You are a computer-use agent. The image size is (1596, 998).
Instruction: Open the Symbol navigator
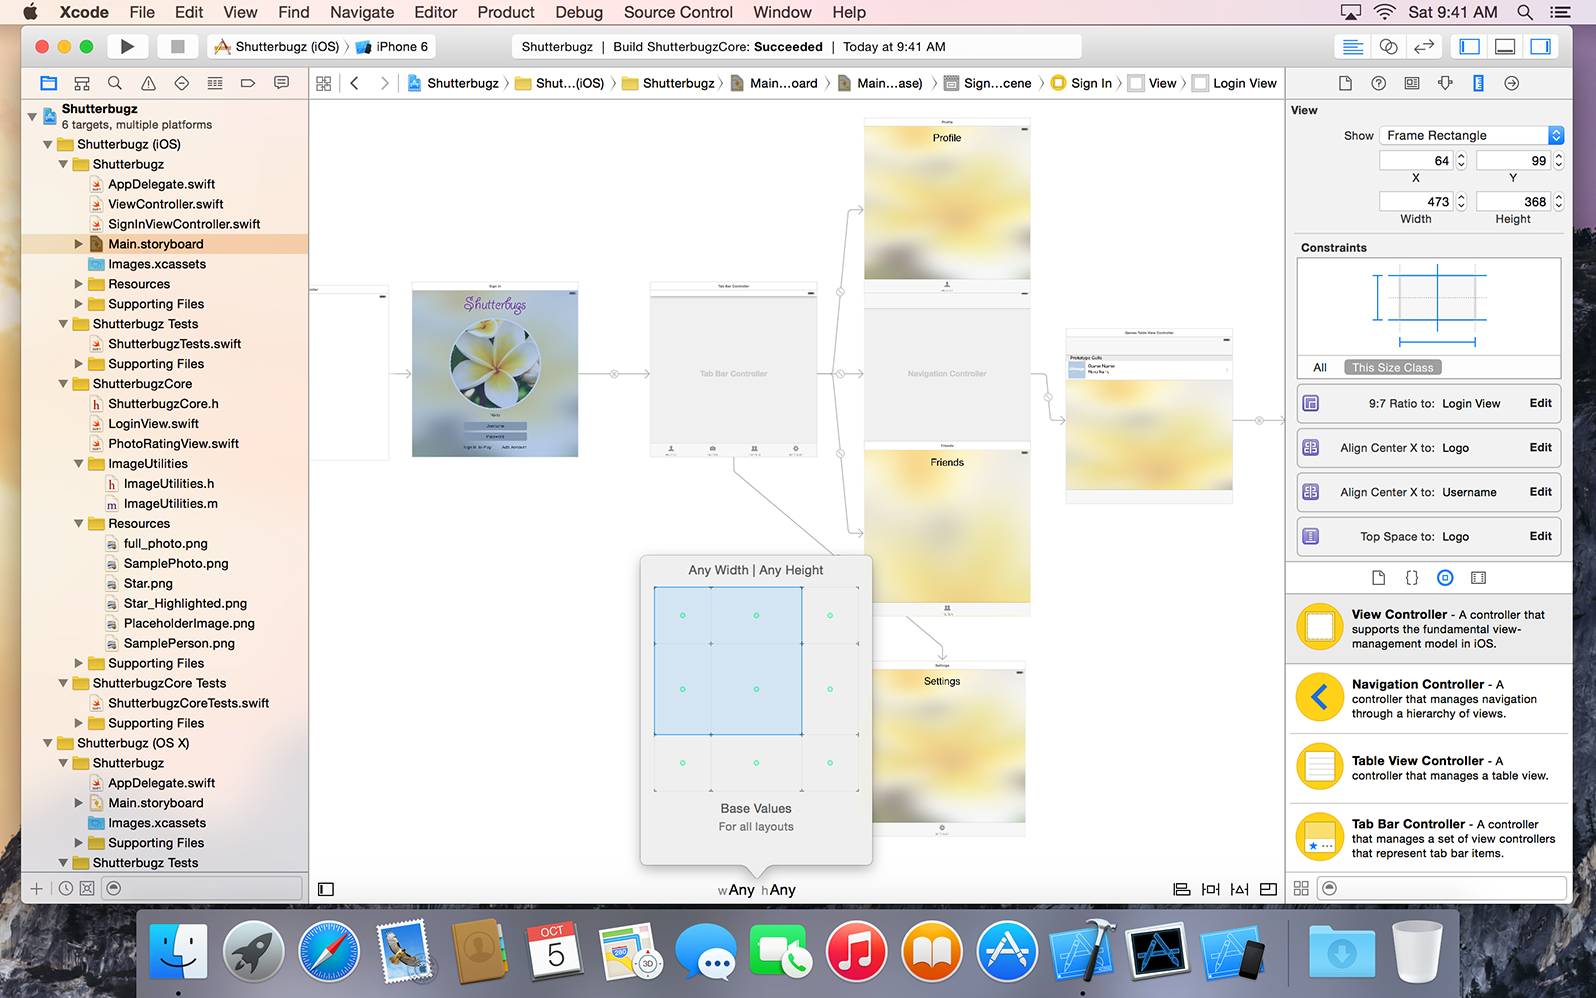pos(82,83)
